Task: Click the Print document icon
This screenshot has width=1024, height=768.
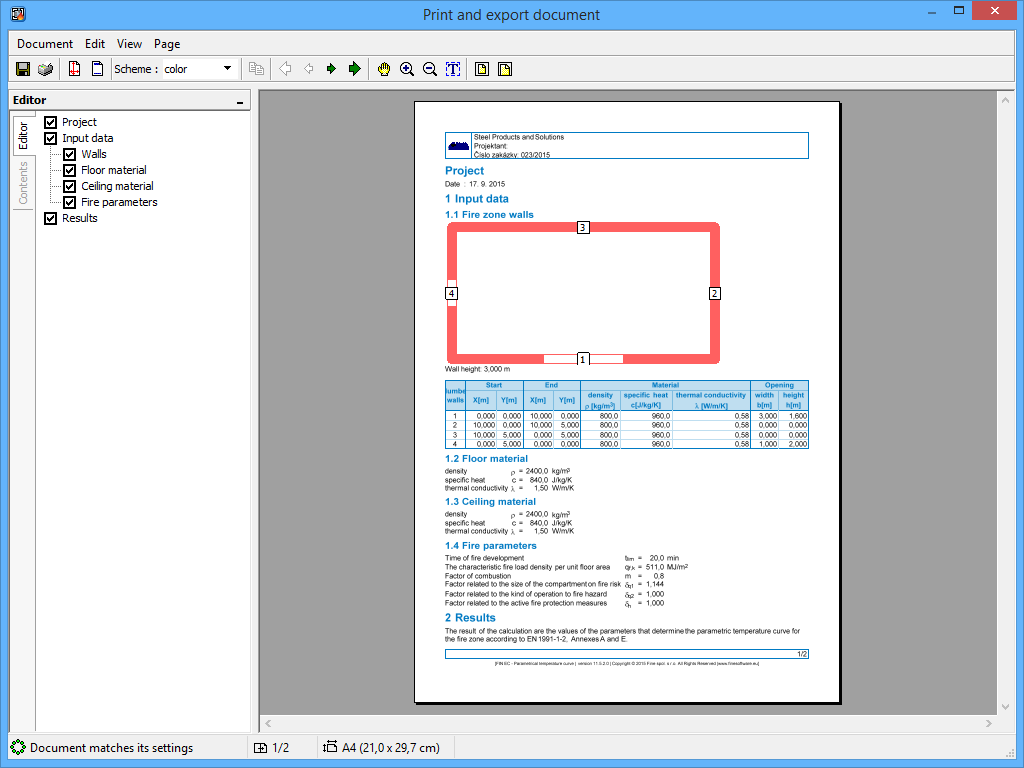Action: (45, 69)
